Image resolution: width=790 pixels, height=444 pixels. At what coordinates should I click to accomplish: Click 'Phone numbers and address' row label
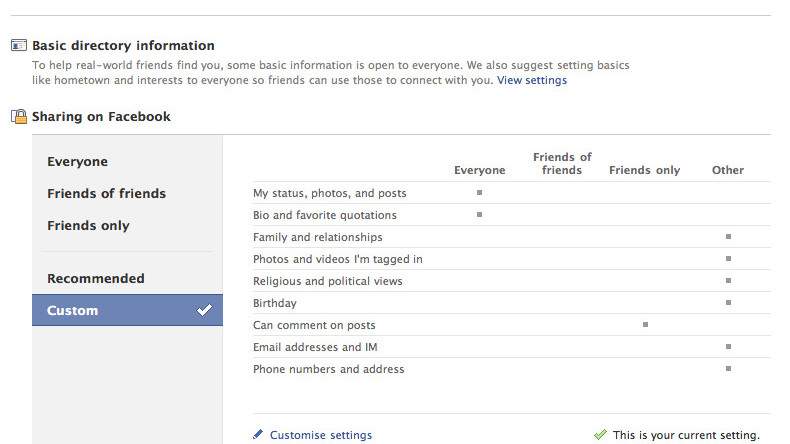(x=328, y=369)
